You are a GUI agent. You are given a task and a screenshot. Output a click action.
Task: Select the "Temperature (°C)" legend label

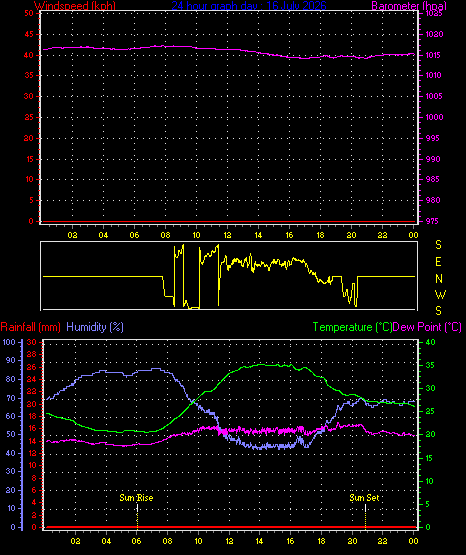pyautogui.click(x=352, y=327)
